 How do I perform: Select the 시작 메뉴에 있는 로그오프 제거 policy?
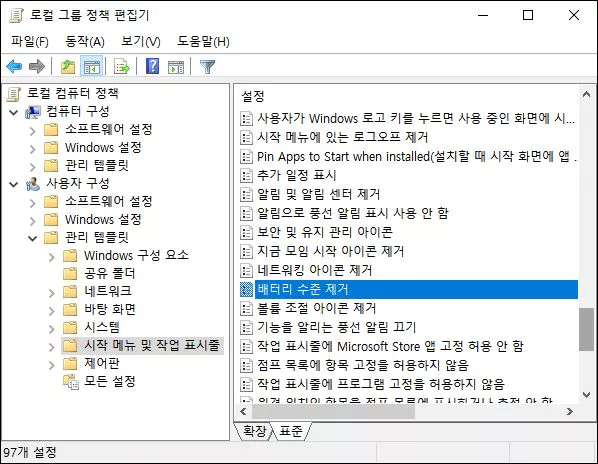(342, 137)
